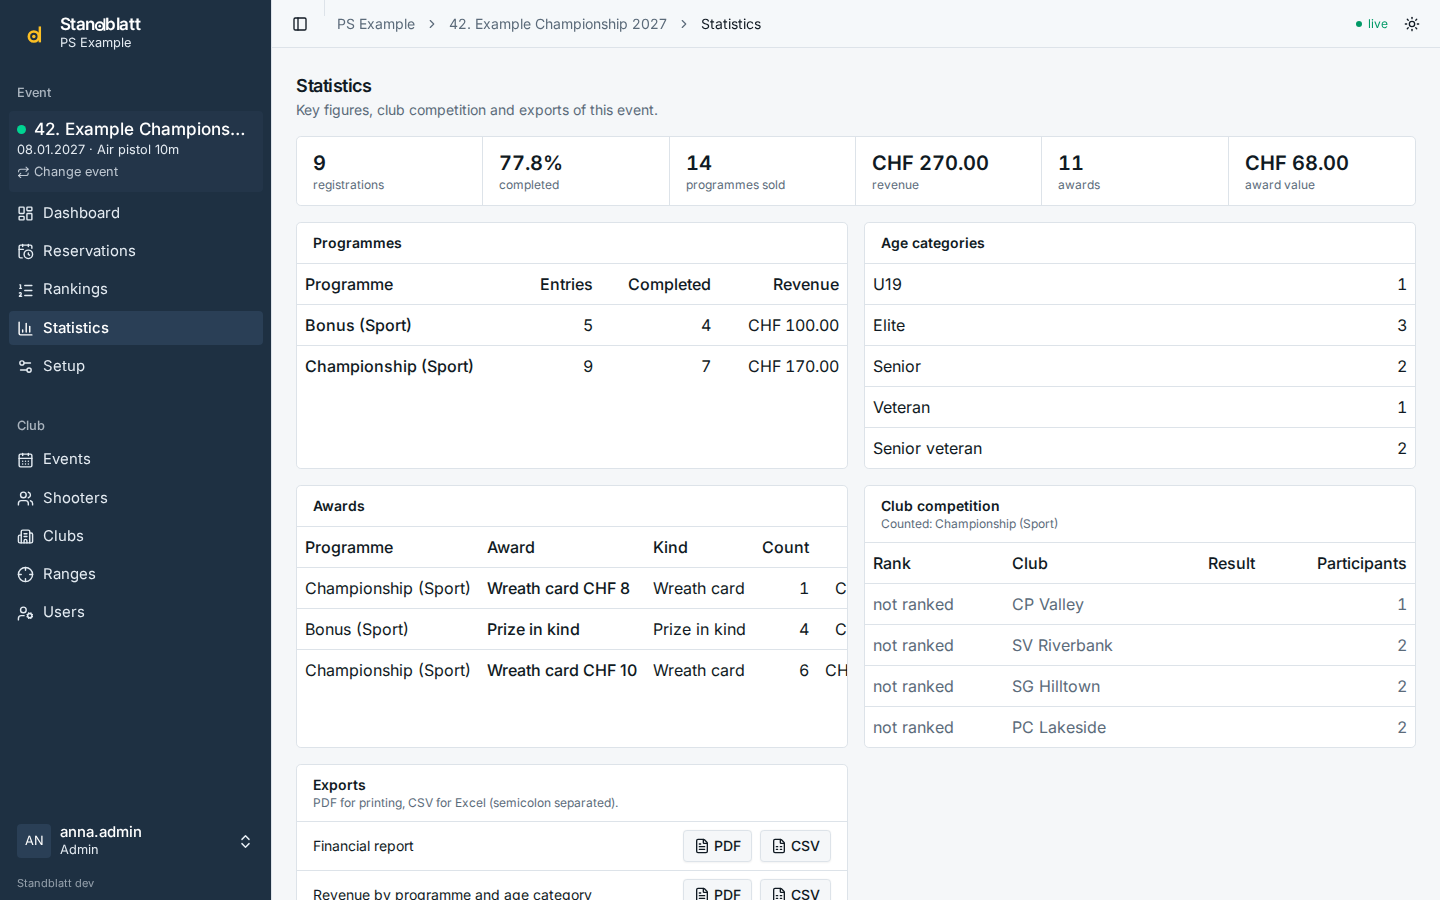Click the Senior veteran age category
The image size is (1440, 900).
pyautogui.click(x=1140, y=448)
